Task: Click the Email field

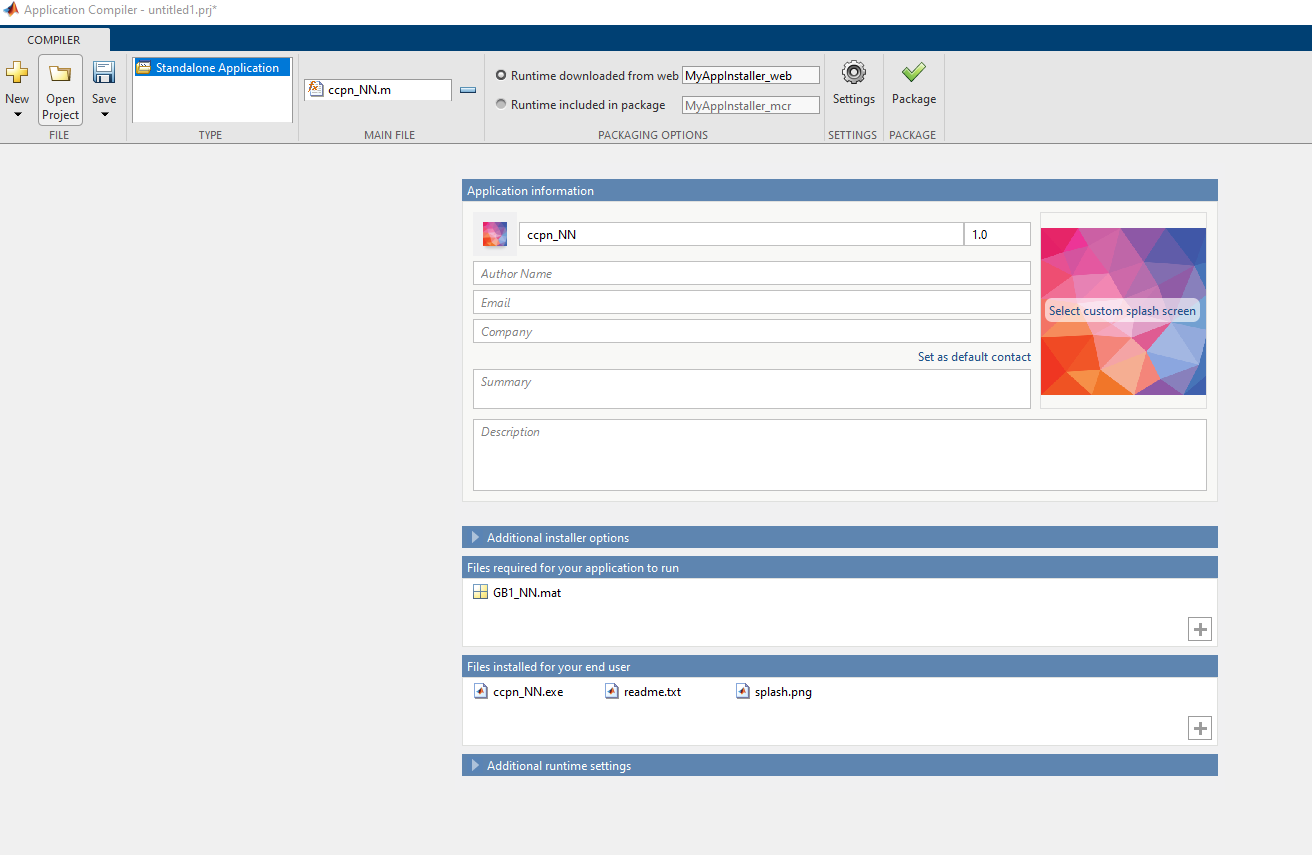Action: pos(752,302)
